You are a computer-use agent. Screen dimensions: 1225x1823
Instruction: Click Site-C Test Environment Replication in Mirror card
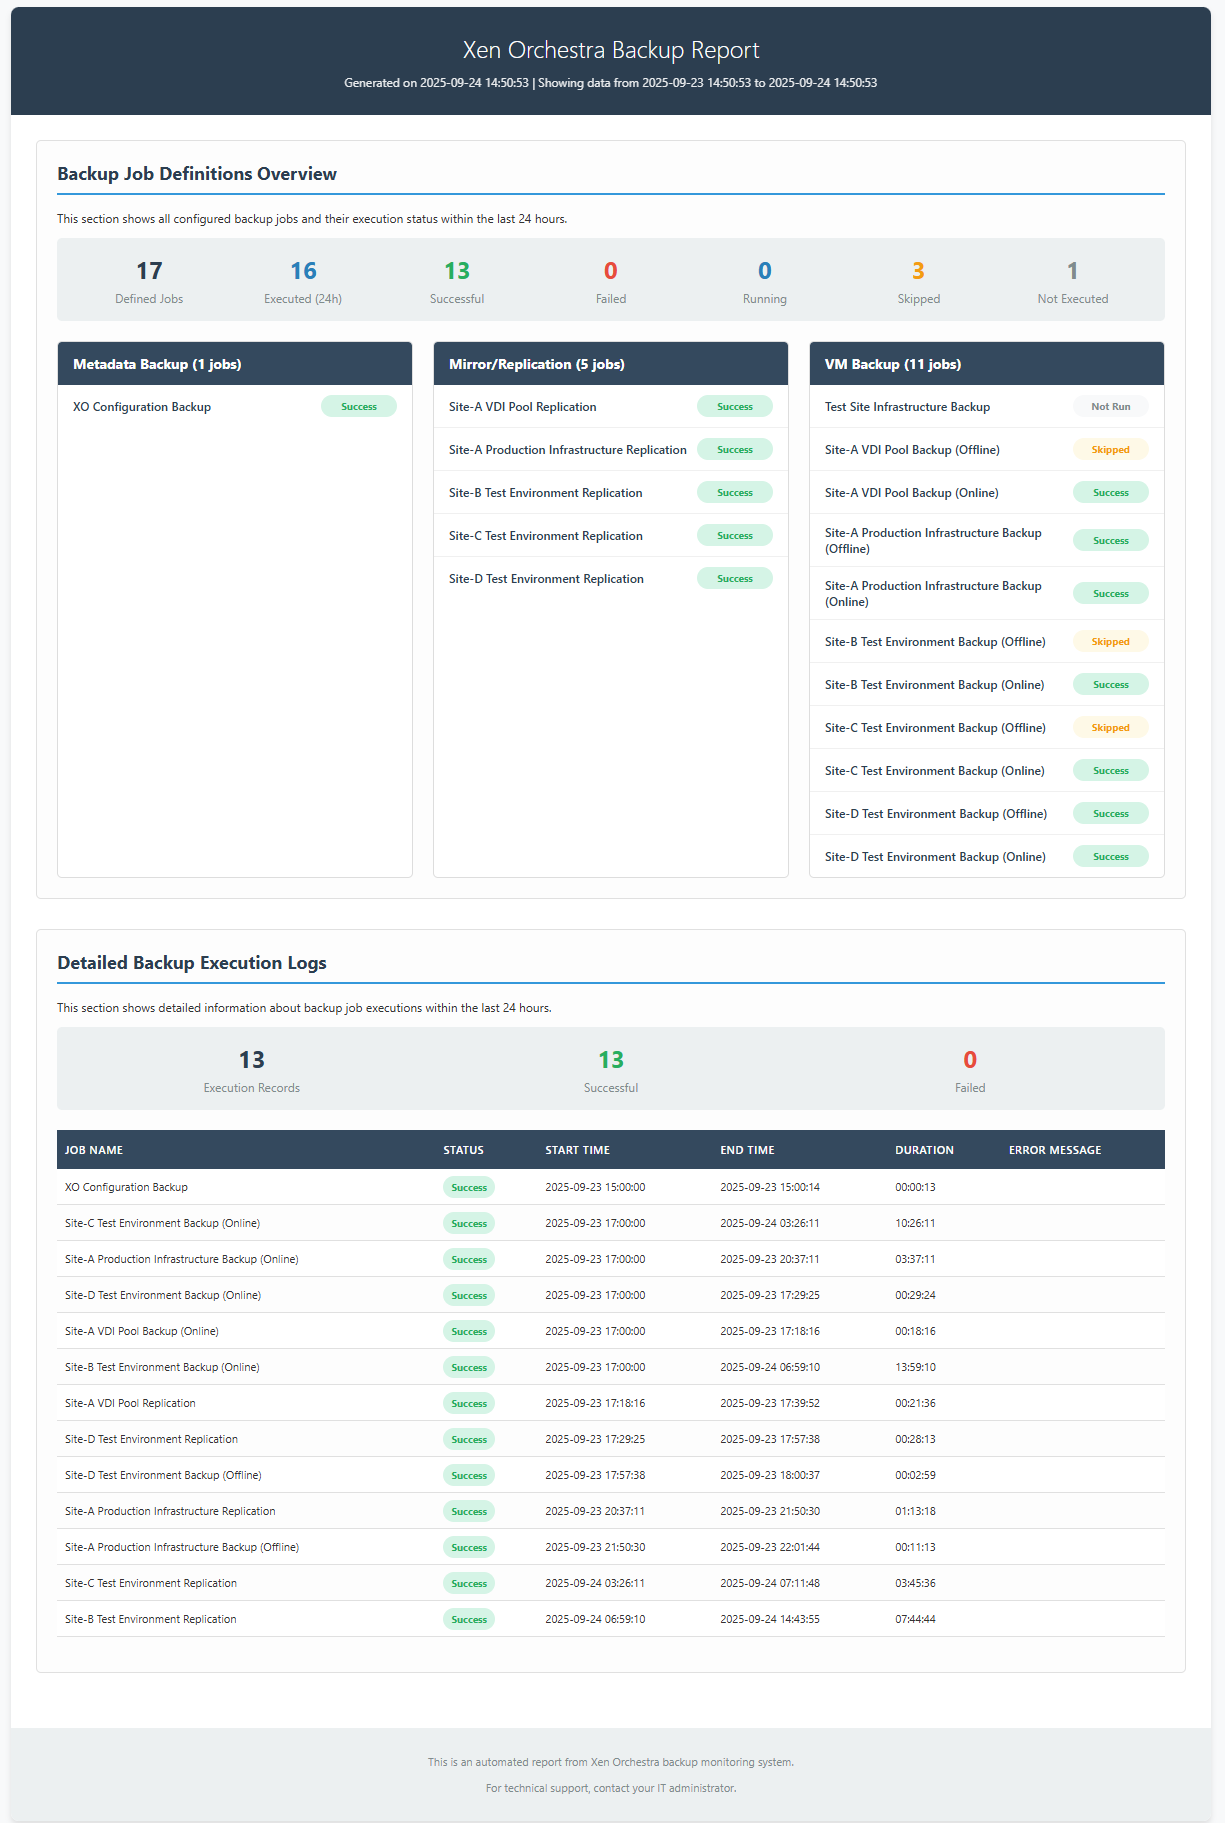(546, 536)
